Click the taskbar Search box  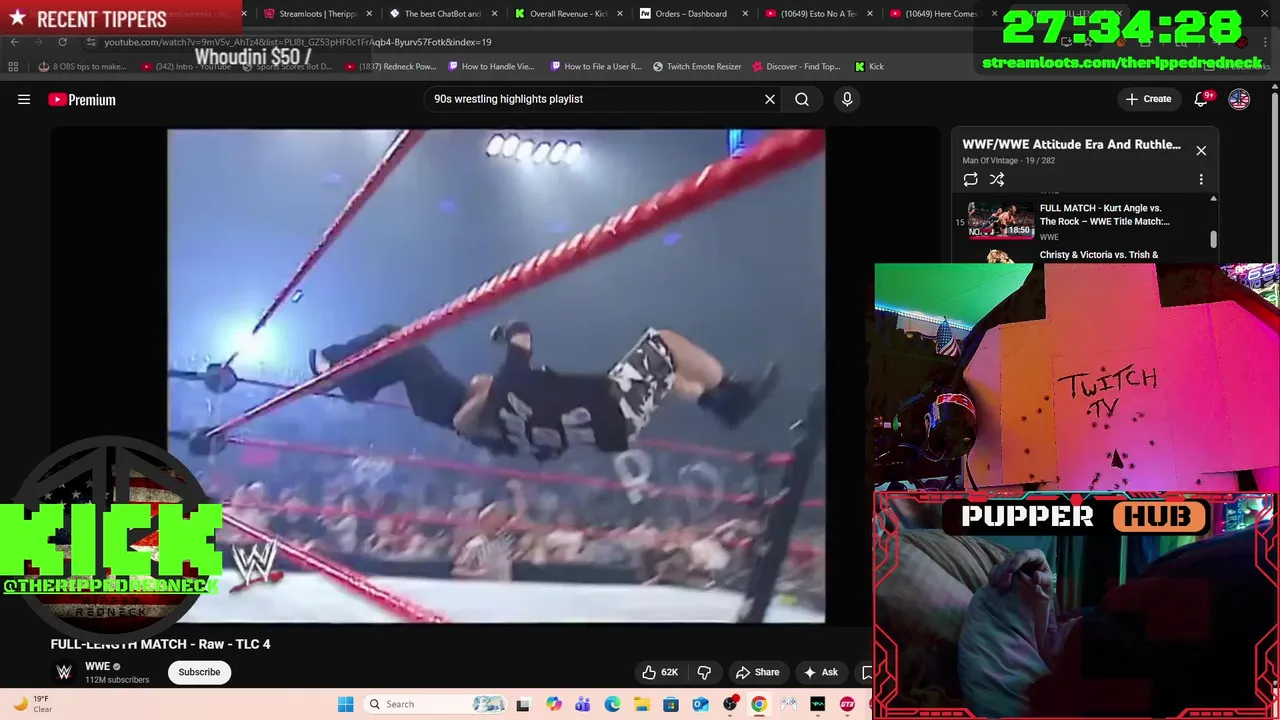coord(434,704)
